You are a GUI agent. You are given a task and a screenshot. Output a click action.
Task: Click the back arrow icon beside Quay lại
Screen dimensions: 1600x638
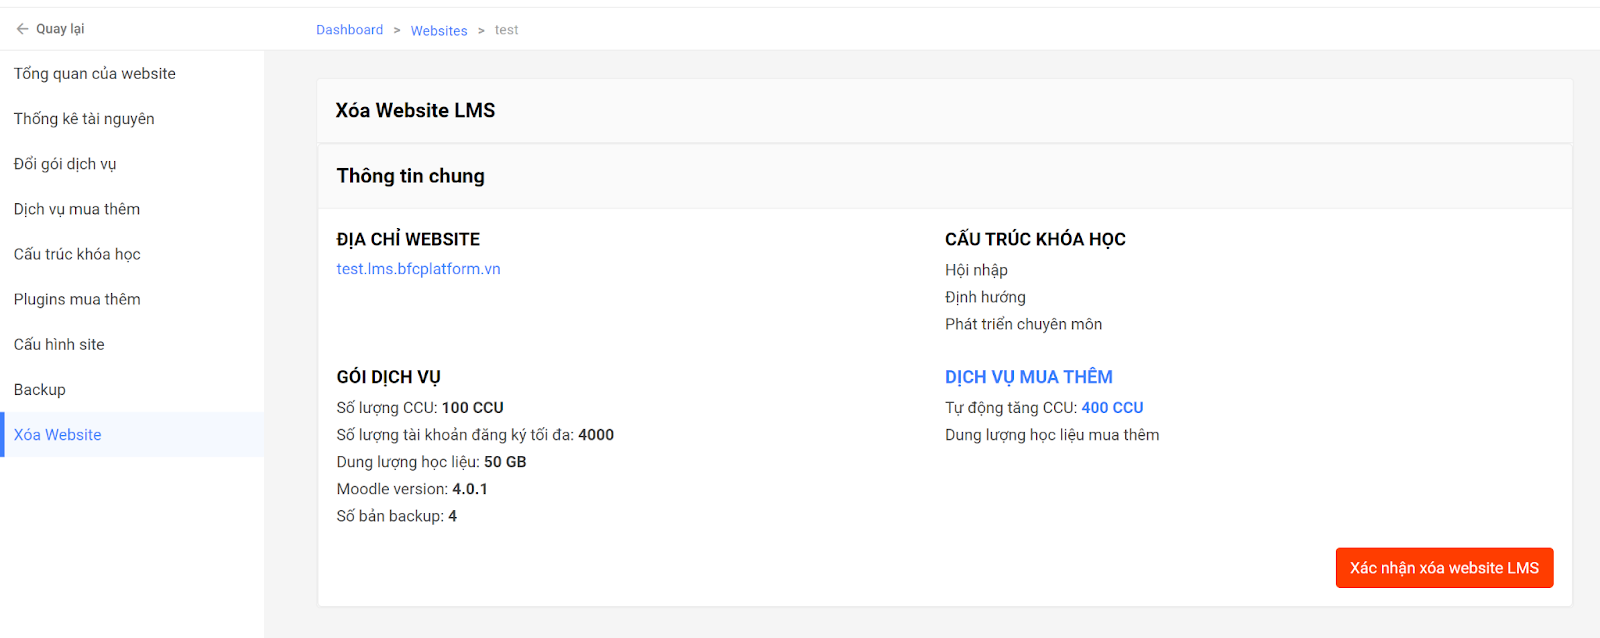(x=22, y=29)
